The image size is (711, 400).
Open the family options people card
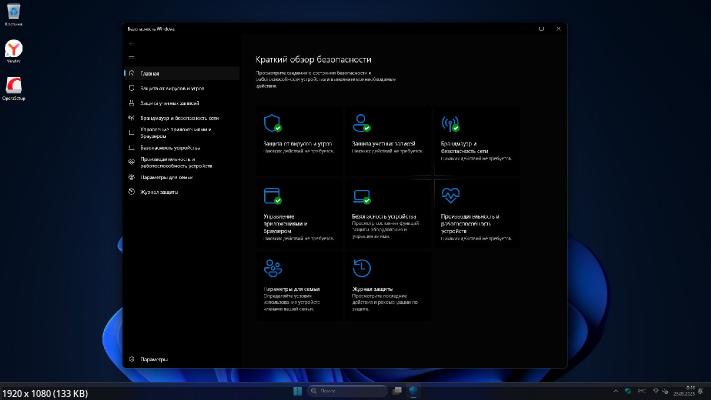(299, 286)
